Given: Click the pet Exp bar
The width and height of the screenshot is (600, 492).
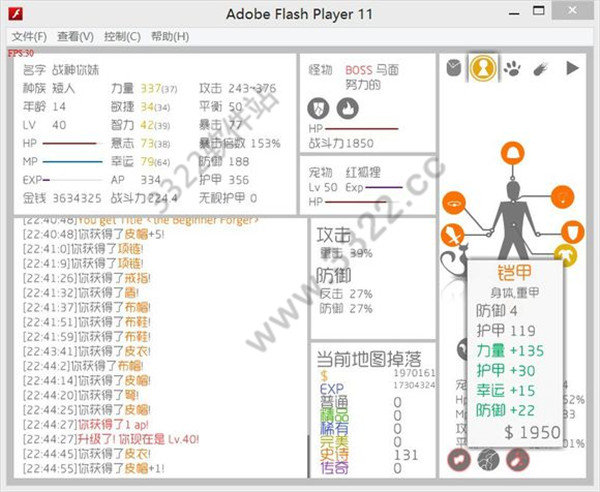Looking at the screenshot, I should click(384, 187).
